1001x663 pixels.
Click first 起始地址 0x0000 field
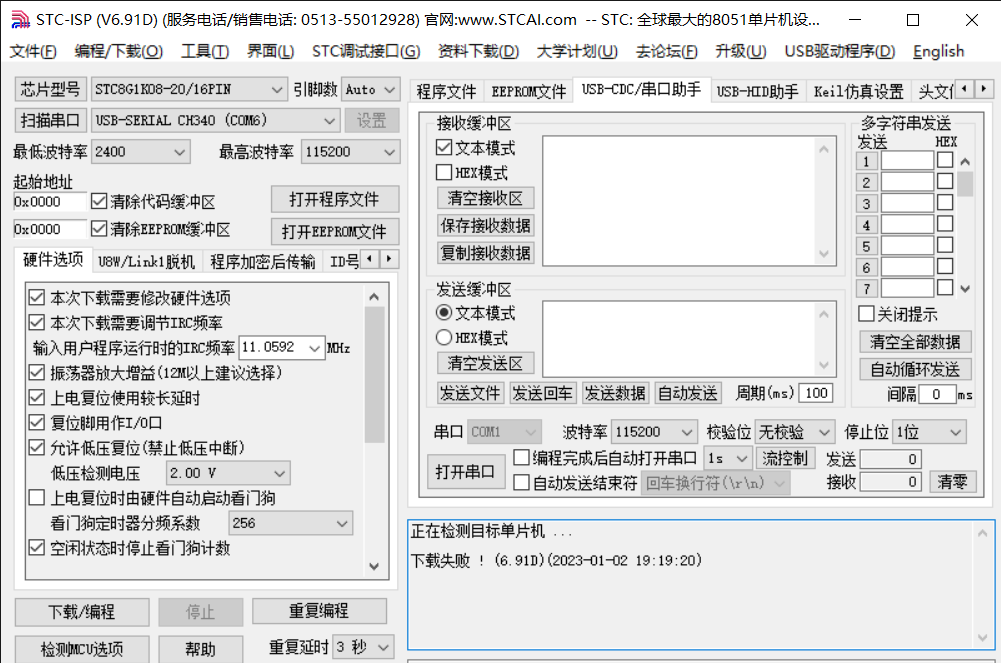coord(50,202)
